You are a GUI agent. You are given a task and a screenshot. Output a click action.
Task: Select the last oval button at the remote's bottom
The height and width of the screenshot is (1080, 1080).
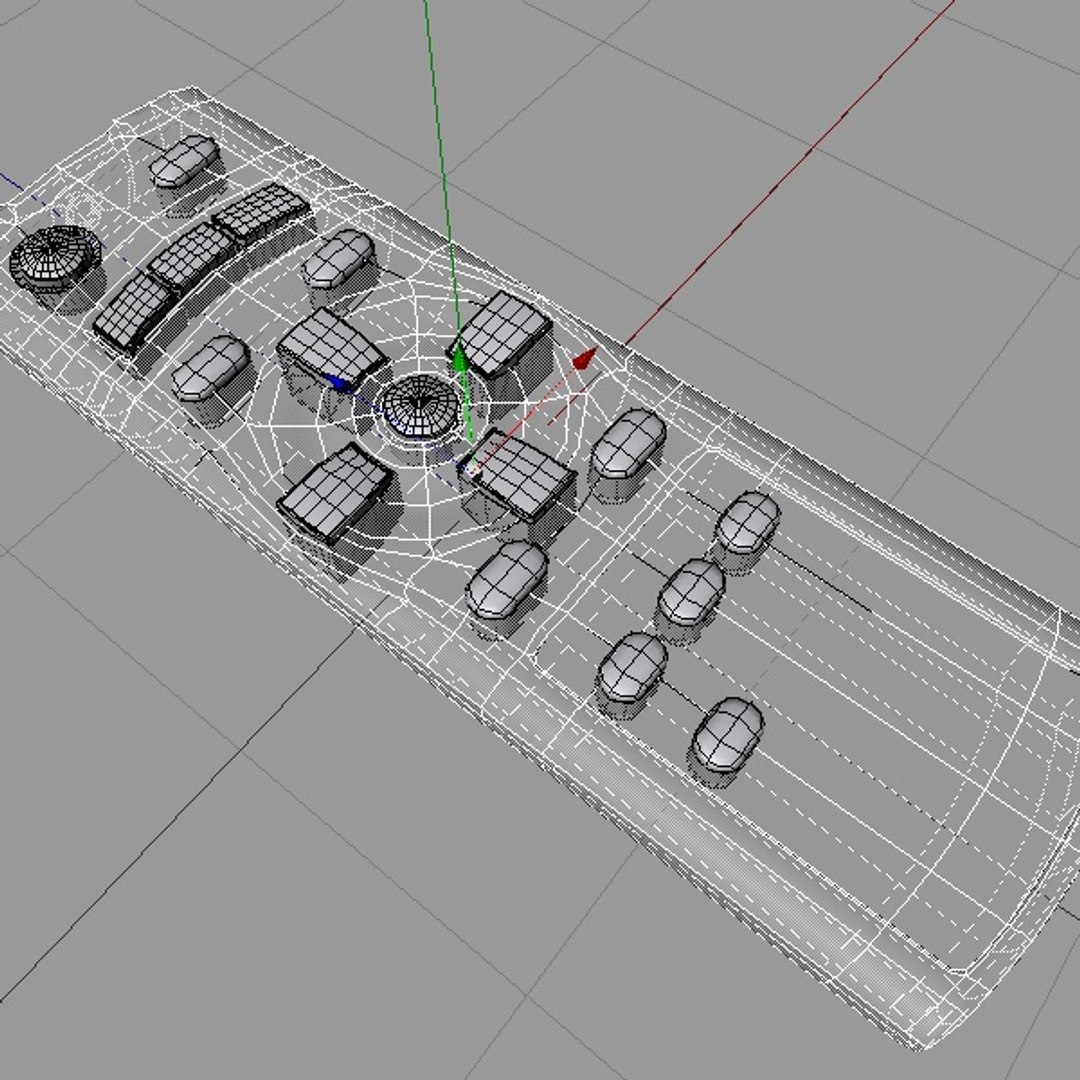pyautogui.click(x=727, y=734)
